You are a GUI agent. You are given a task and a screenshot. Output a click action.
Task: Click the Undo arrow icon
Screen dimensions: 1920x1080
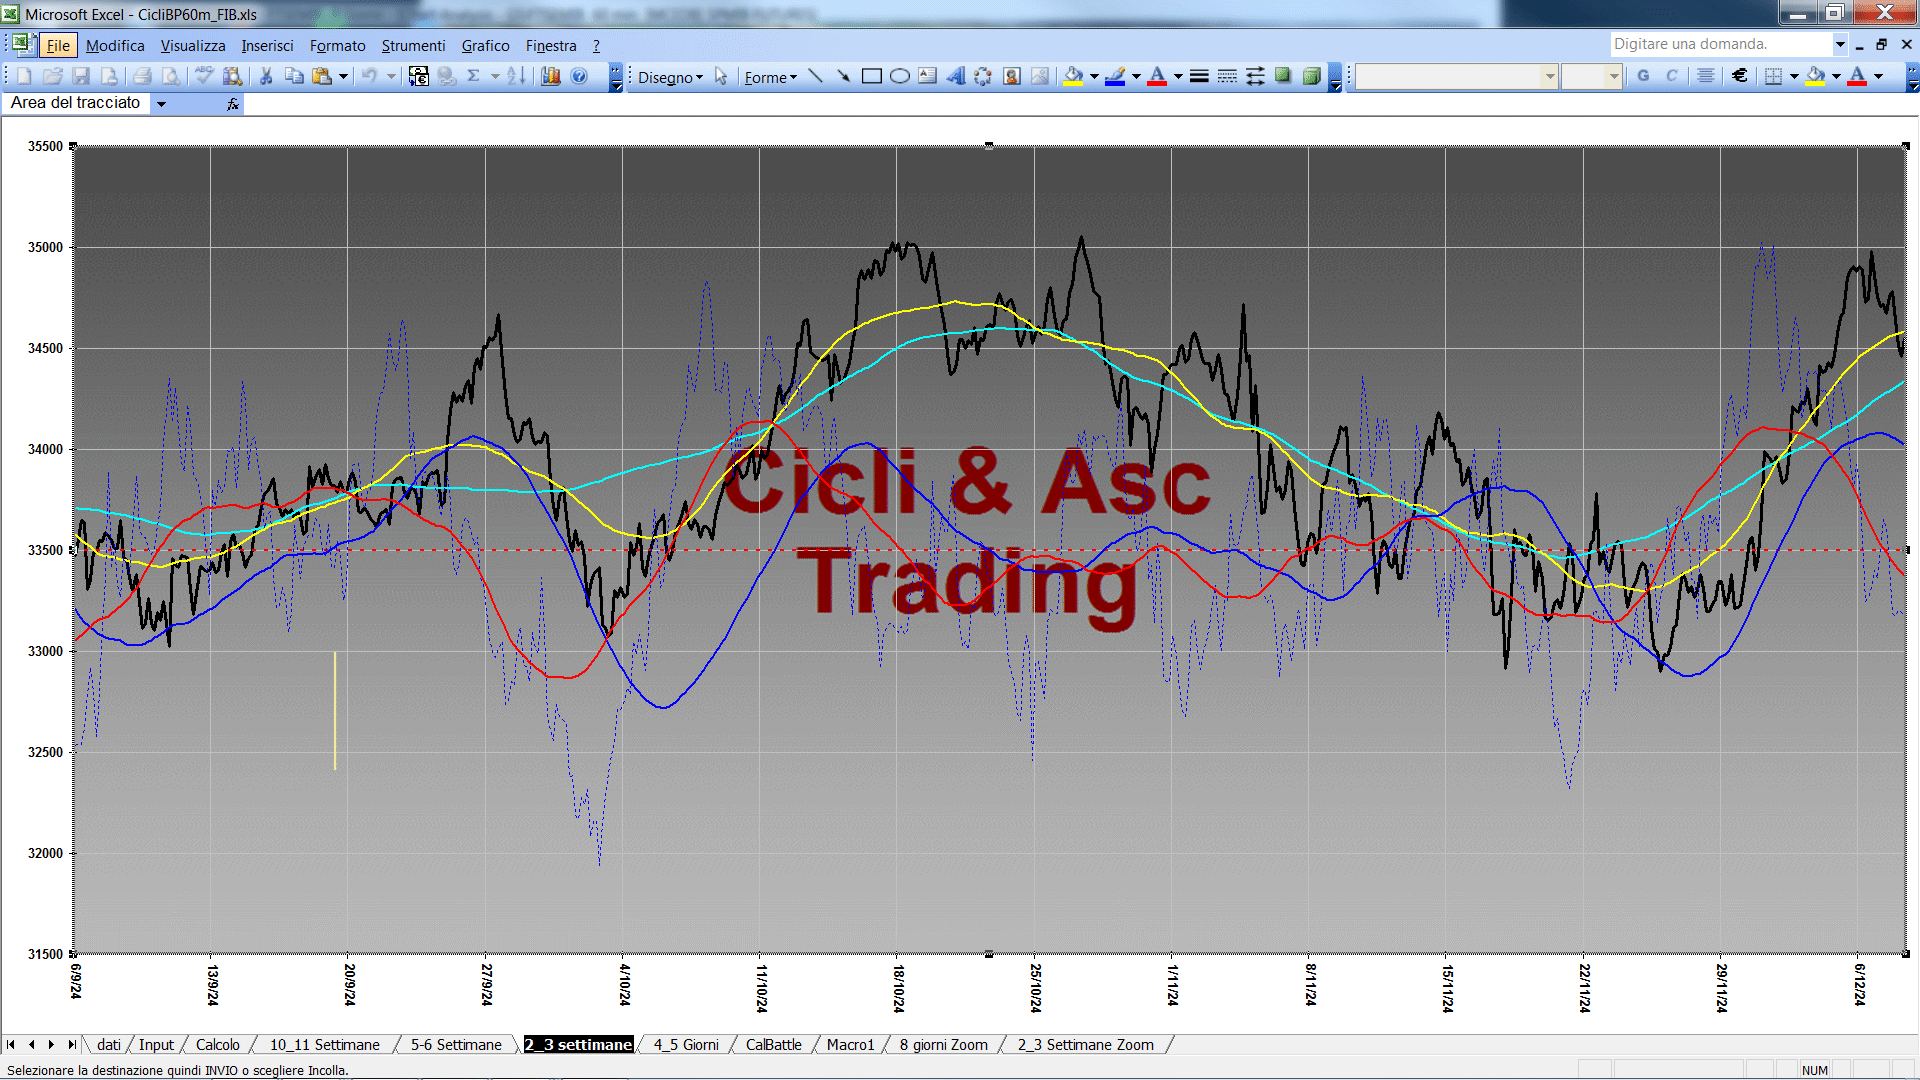[x=369, y=76]
